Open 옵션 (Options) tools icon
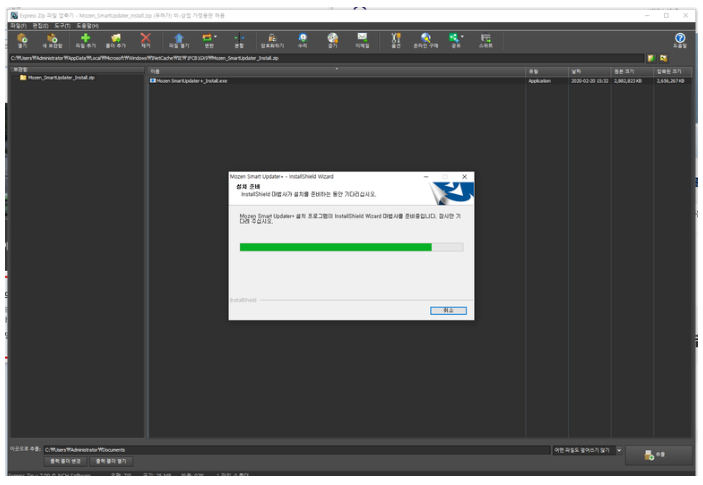Image resolution: width=703 pixels, height=485 pixels. pyautogui.click(x=396, y=40)
